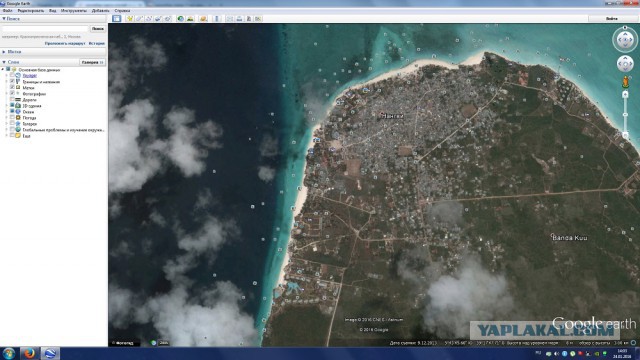Image resolution: width=640 pixels, height=360 pixels.
Task: Enable the Погода layer checkbox
Action: click(x=12, y=118)
